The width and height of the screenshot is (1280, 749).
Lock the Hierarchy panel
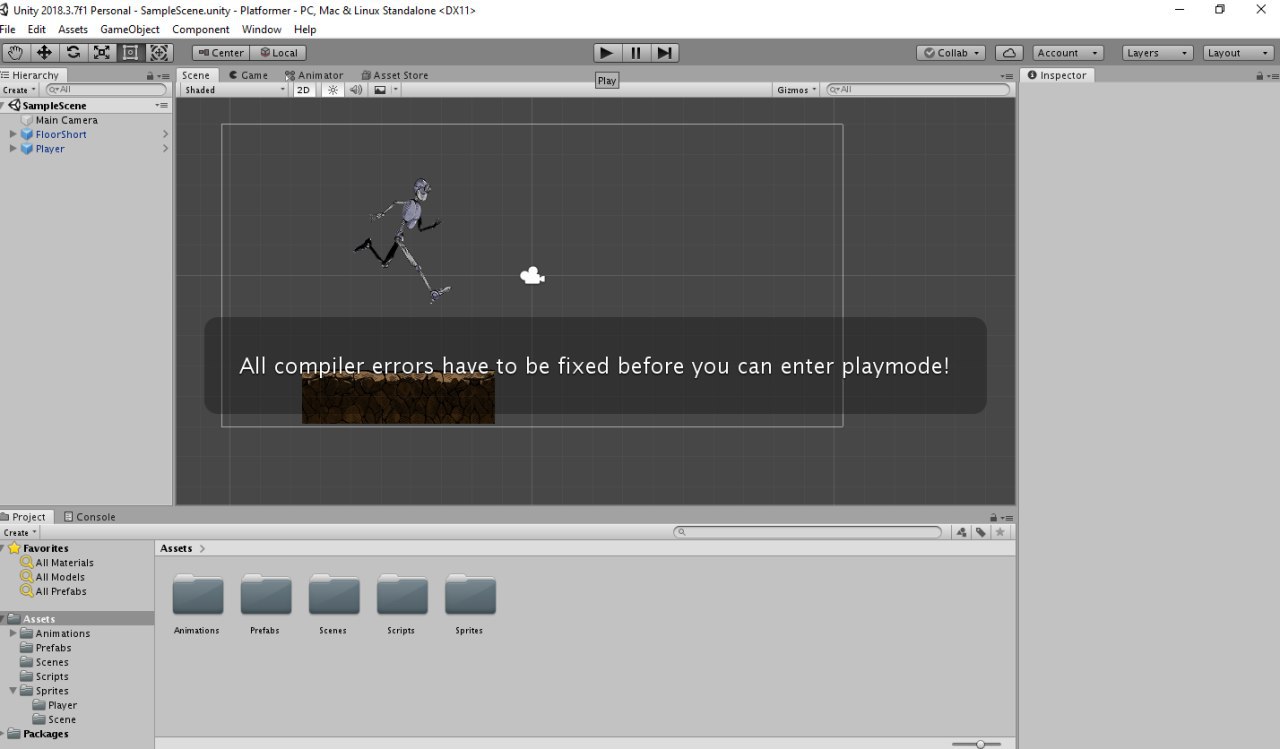click(150, 76)
